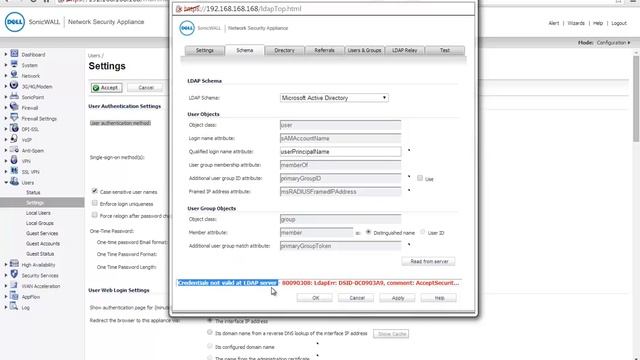Collapse the Users tree arrow
This screenshot has width=640, height=360.
click(6, 182)
